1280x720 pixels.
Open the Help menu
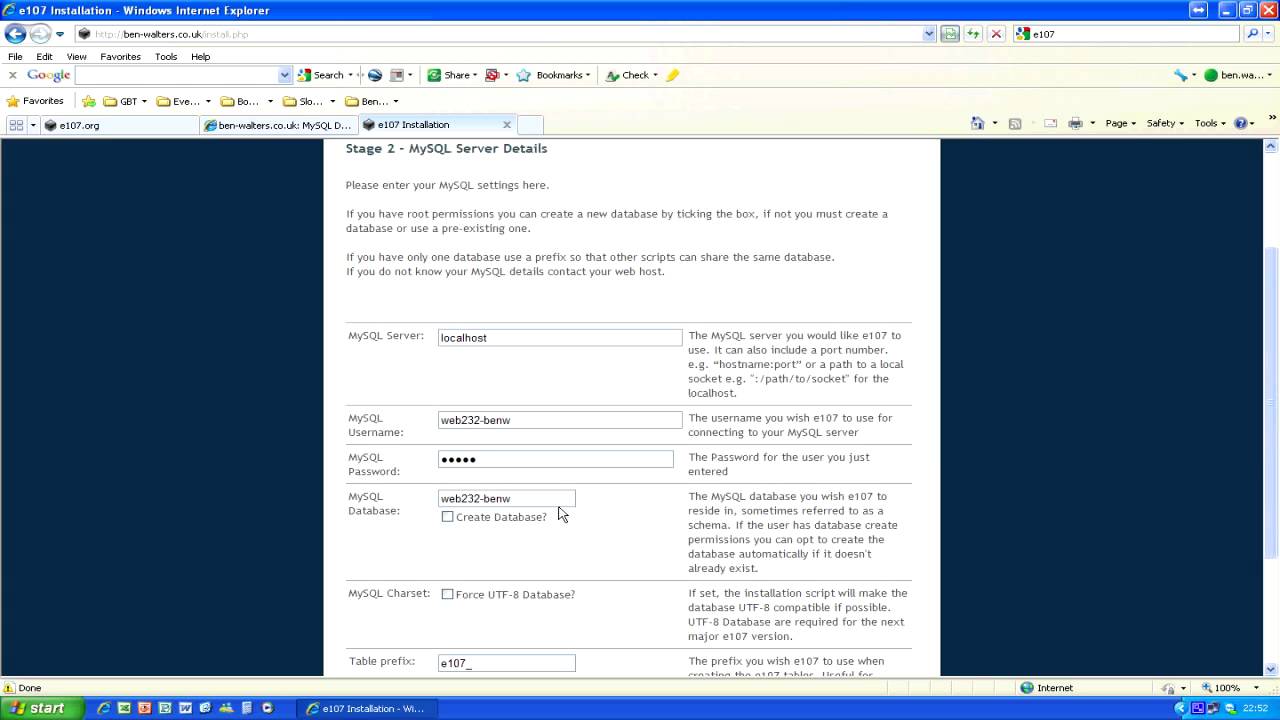click(200, 57)
